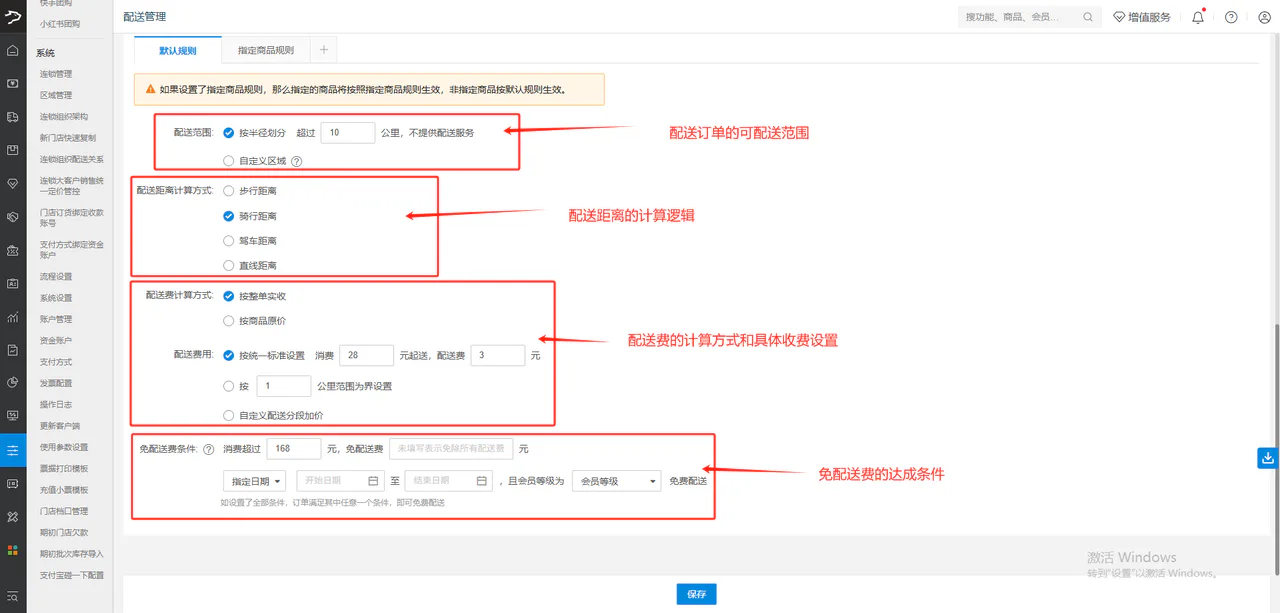Click the 未填写表示免除所有配送费 field
Screen dimensions: 1280x613
tap(451, 449)
